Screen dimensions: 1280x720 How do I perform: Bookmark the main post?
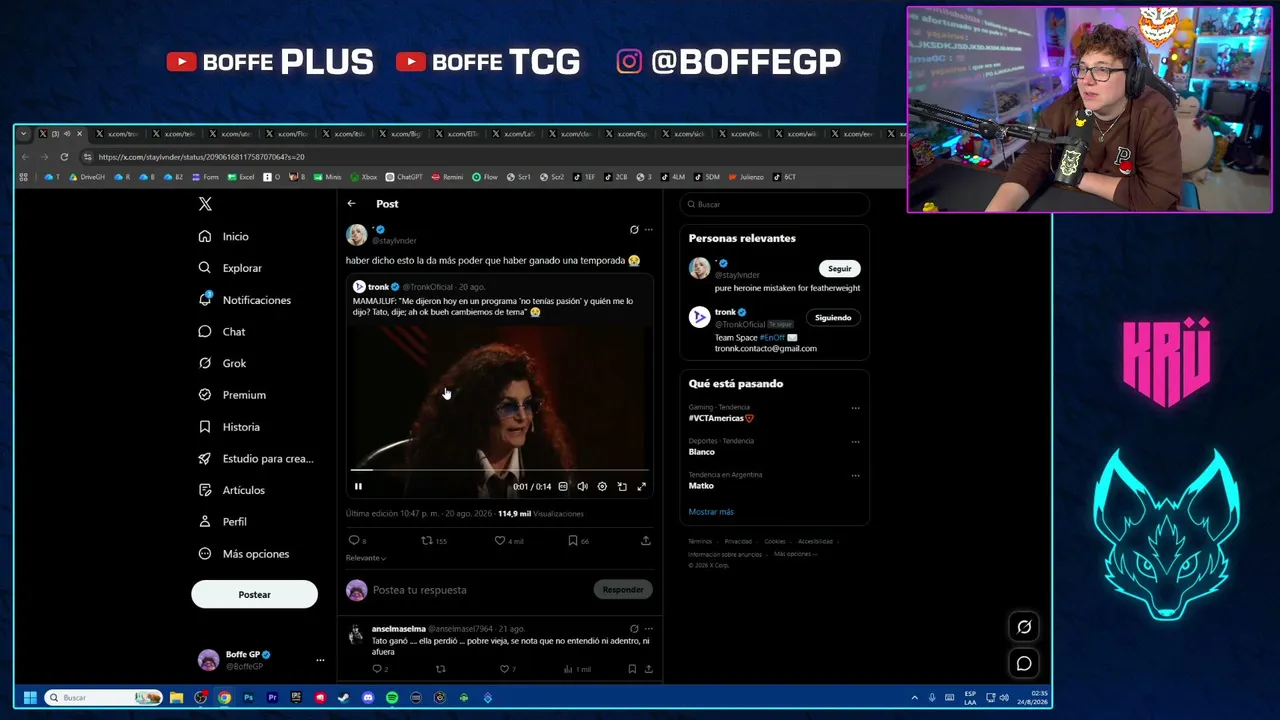(x=578, y=541)
